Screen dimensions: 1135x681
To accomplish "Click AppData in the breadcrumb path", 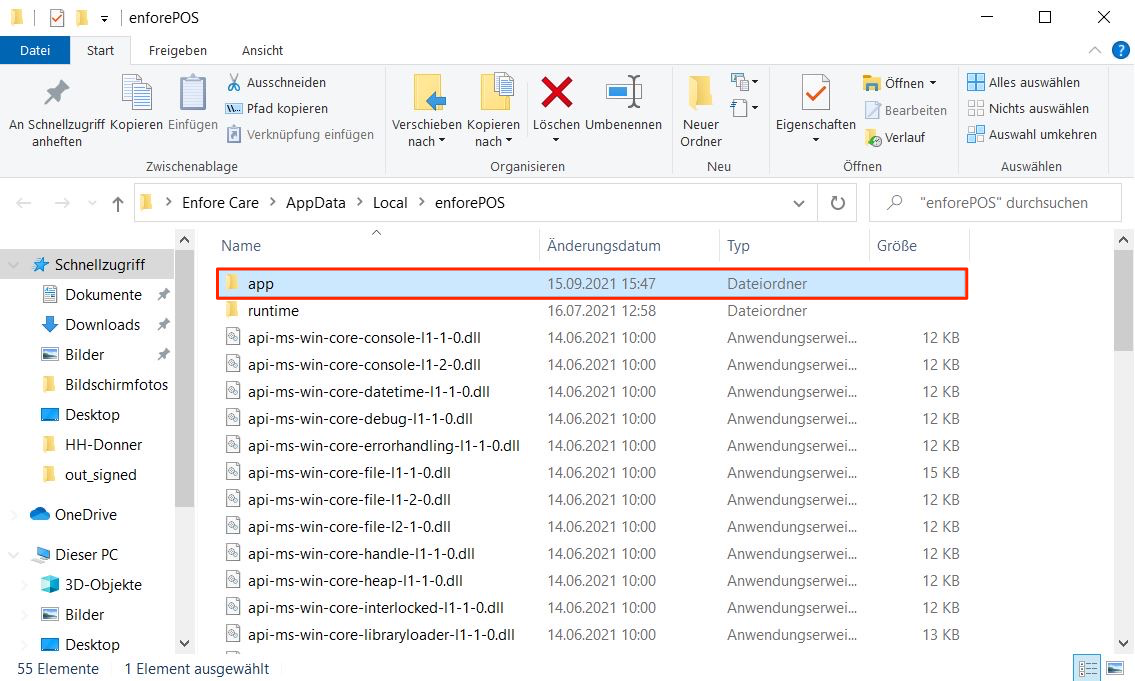I will (x=316, y=203).
